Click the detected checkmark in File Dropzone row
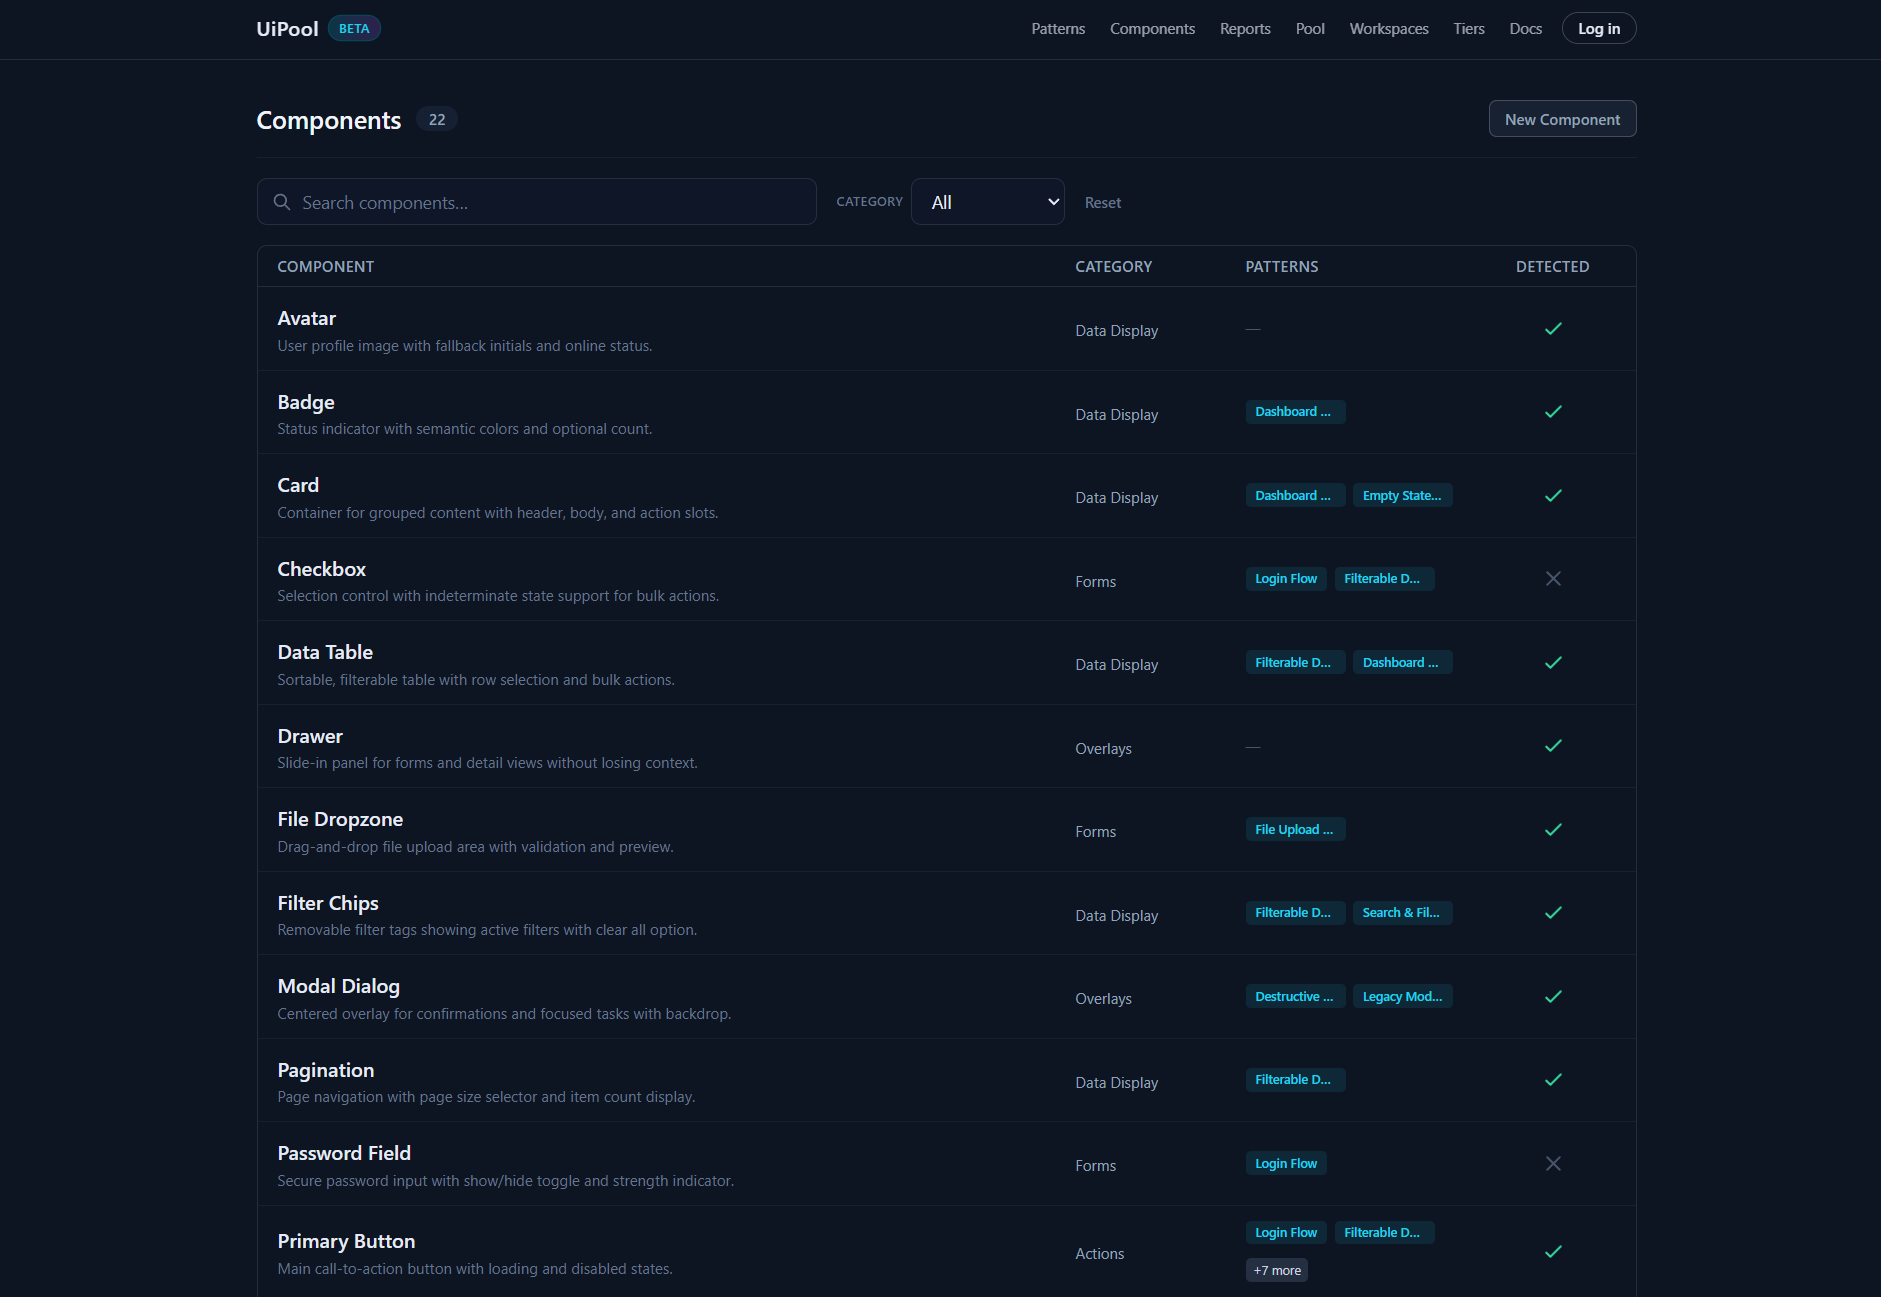 [x=1553, y=830]
